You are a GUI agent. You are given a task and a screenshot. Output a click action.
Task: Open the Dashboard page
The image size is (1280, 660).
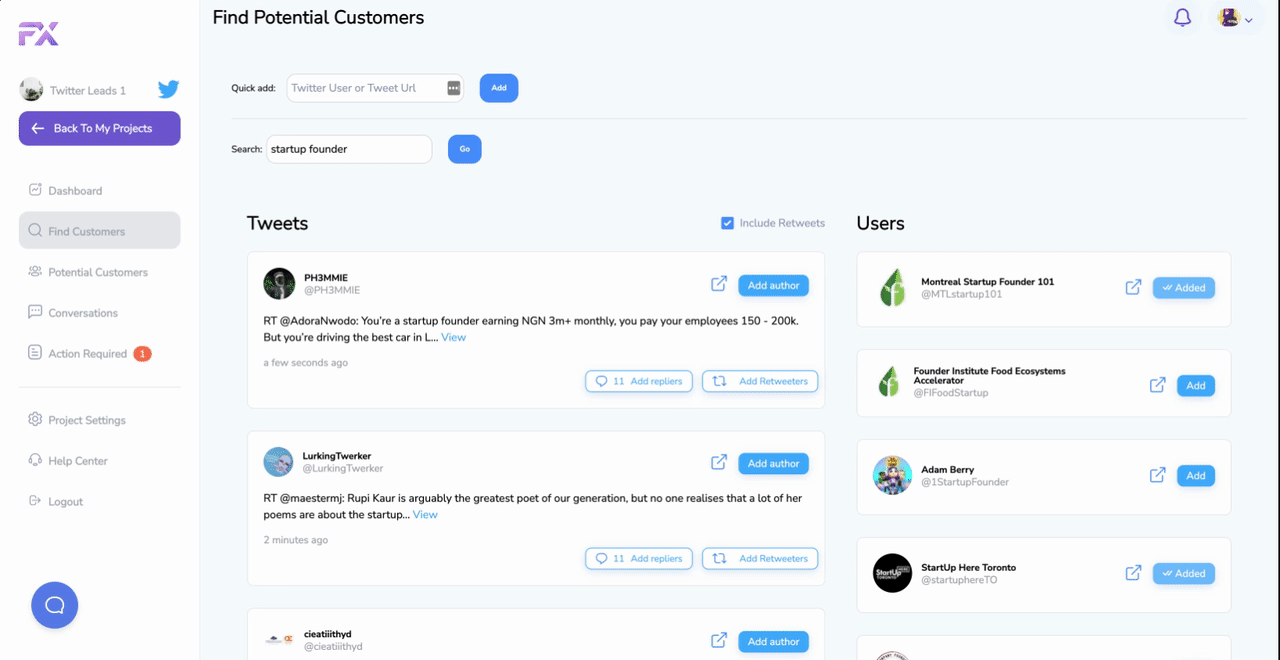(x=75, y=190)
